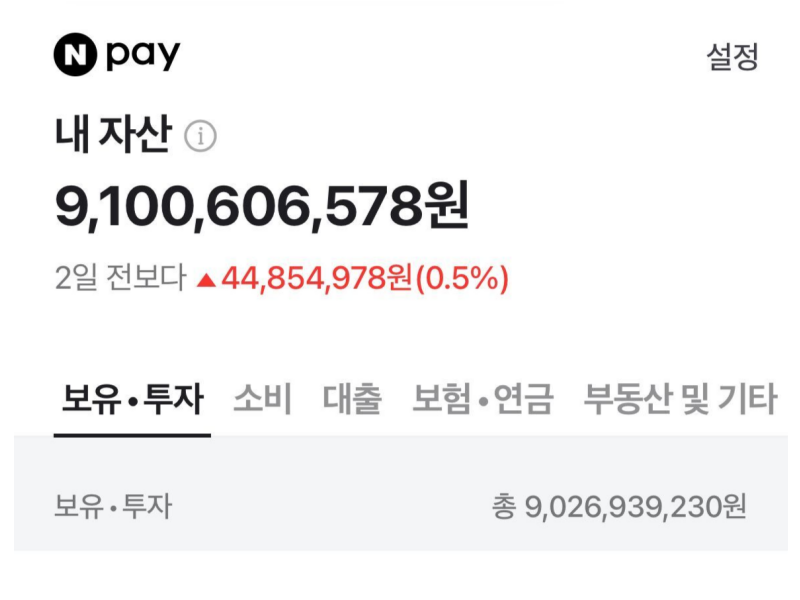The height and width of the screenshot is (600, 800).
Task: Tap the total asset amount 9,100,606,578원
Action: coord(262,207)
